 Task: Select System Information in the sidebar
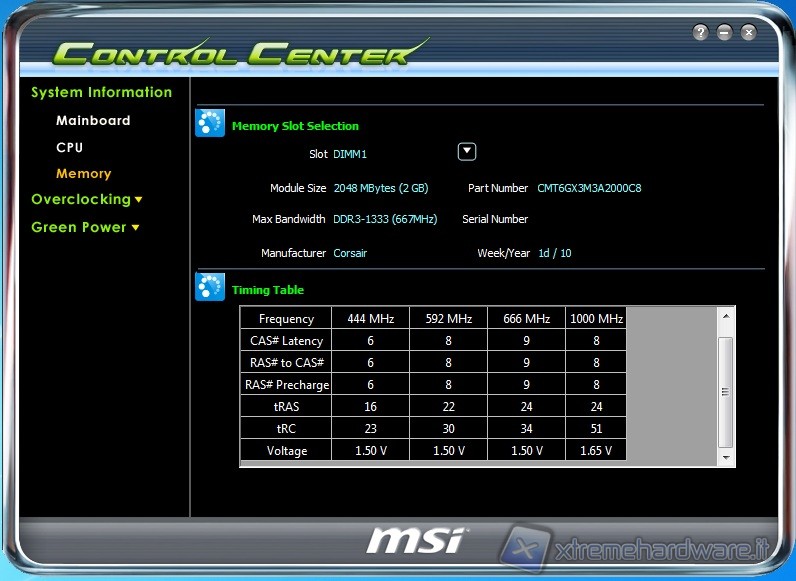click(x=101, y=92)
